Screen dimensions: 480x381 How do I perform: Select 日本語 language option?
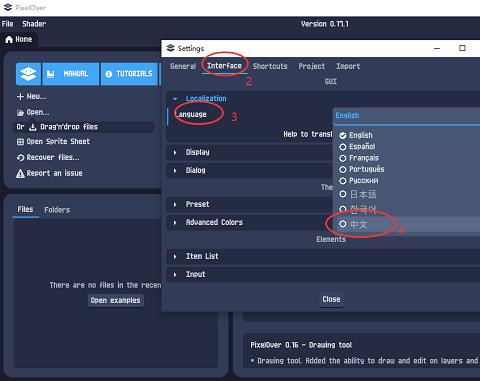(358, 194)
